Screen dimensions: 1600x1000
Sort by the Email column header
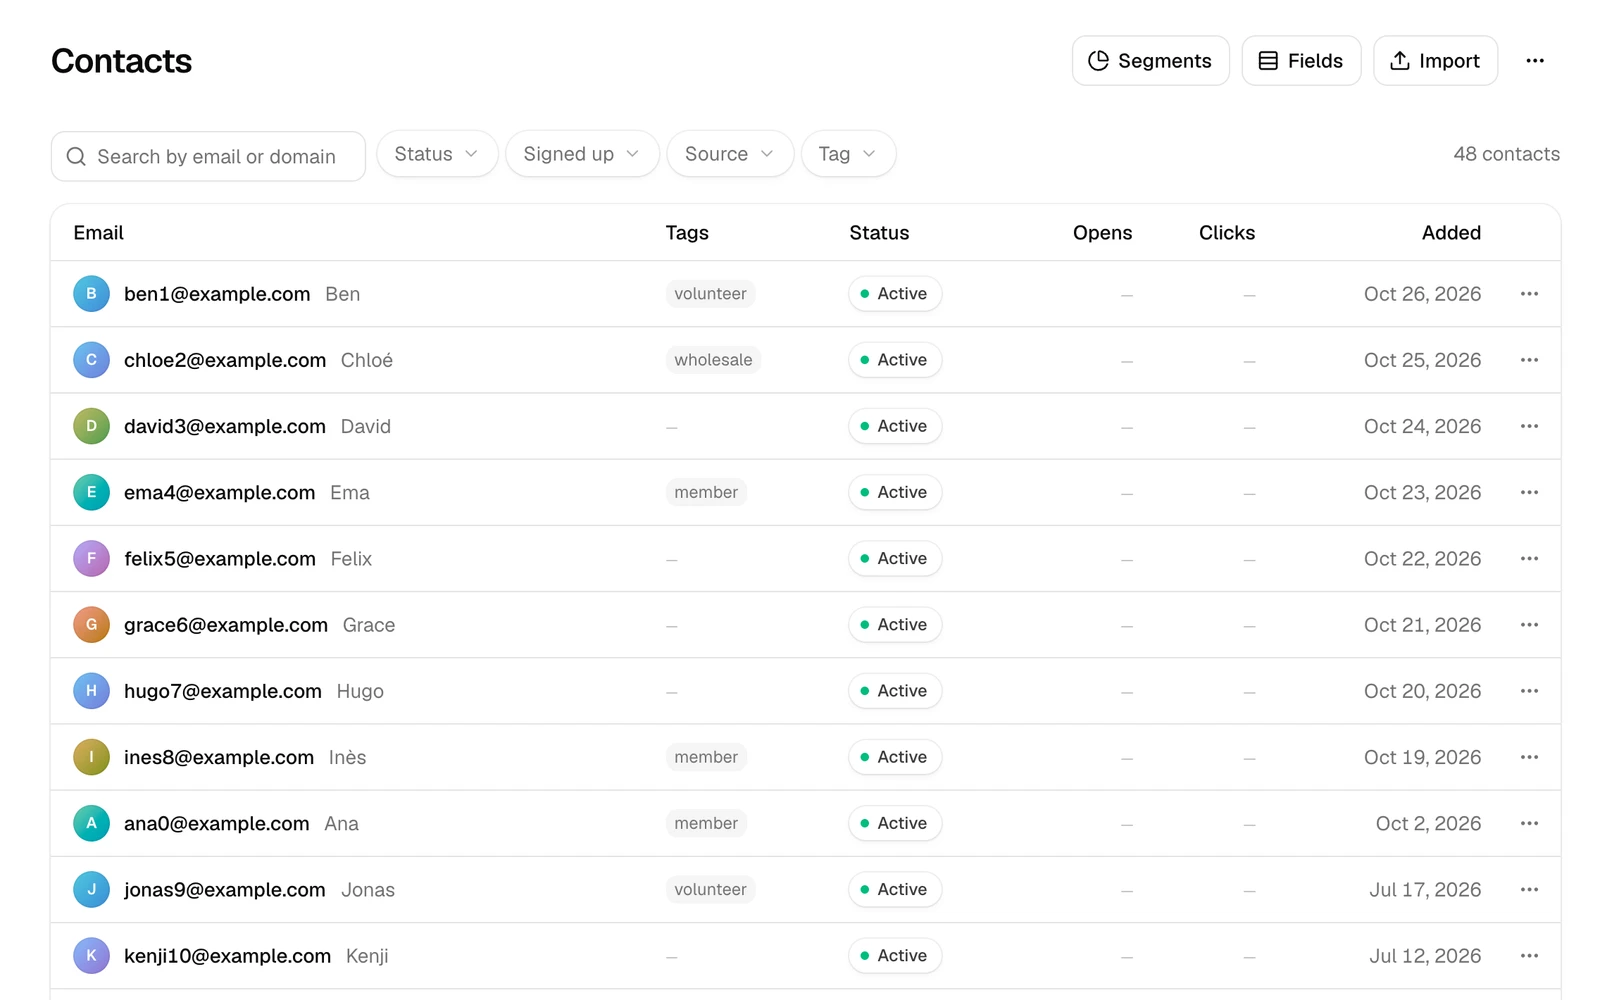(x=99, y=233)
